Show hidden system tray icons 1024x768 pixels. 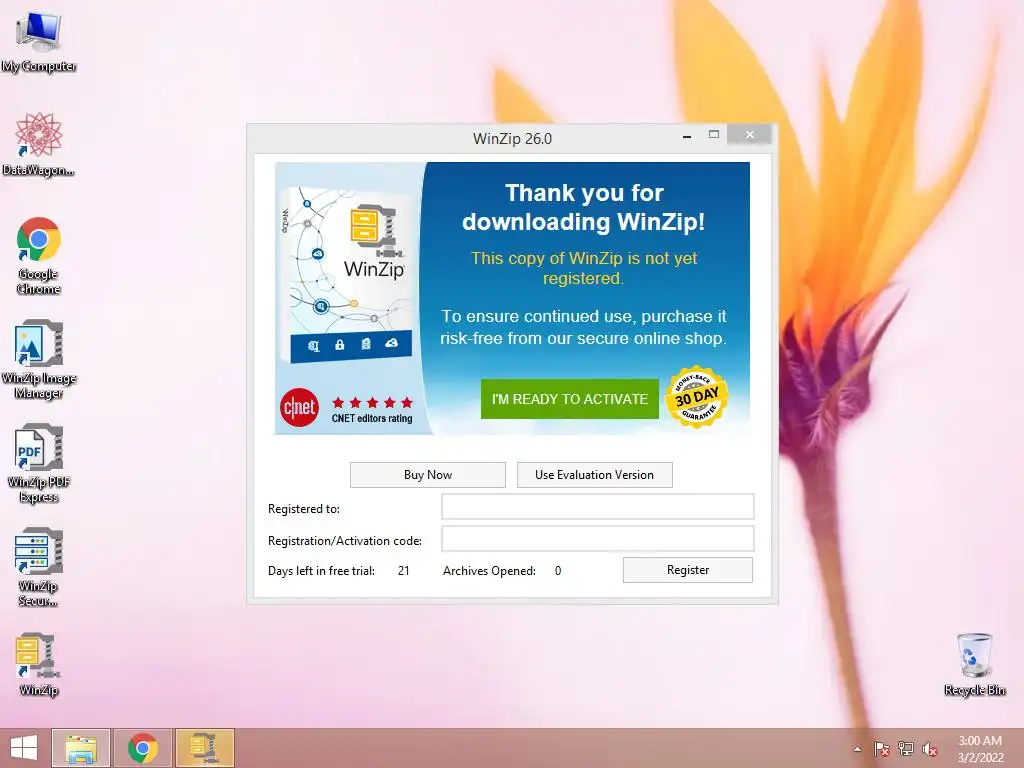point(857,749)
